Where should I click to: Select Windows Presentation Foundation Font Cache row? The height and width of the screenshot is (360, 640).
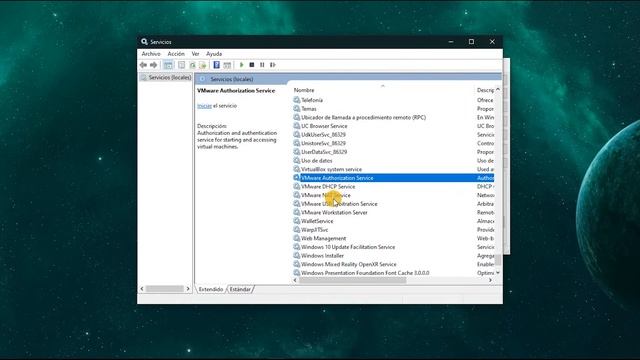tap(393, 273)
